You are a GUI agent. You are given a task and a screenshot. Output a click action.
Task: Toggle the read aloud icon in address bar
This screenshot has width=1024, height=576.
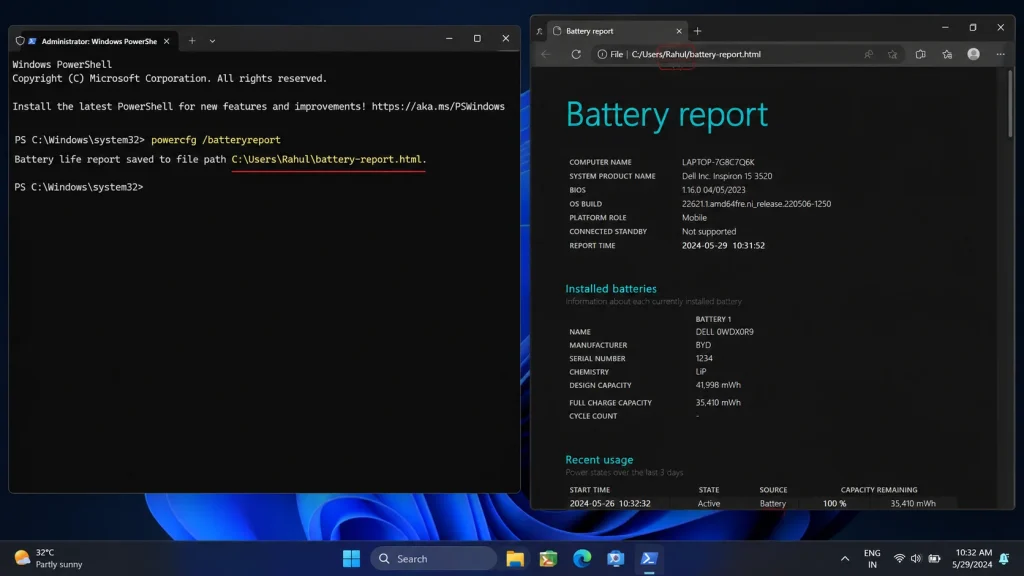pyautogui.click(x=868, y=54)
